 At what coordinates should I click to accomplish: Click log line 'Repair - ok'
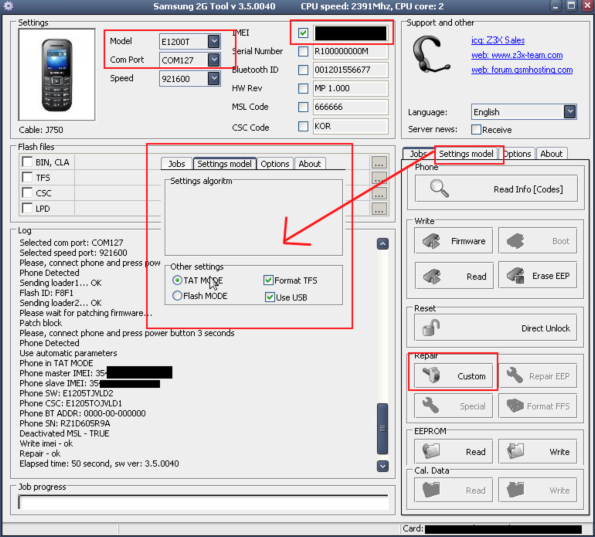(x=40, y=454)
